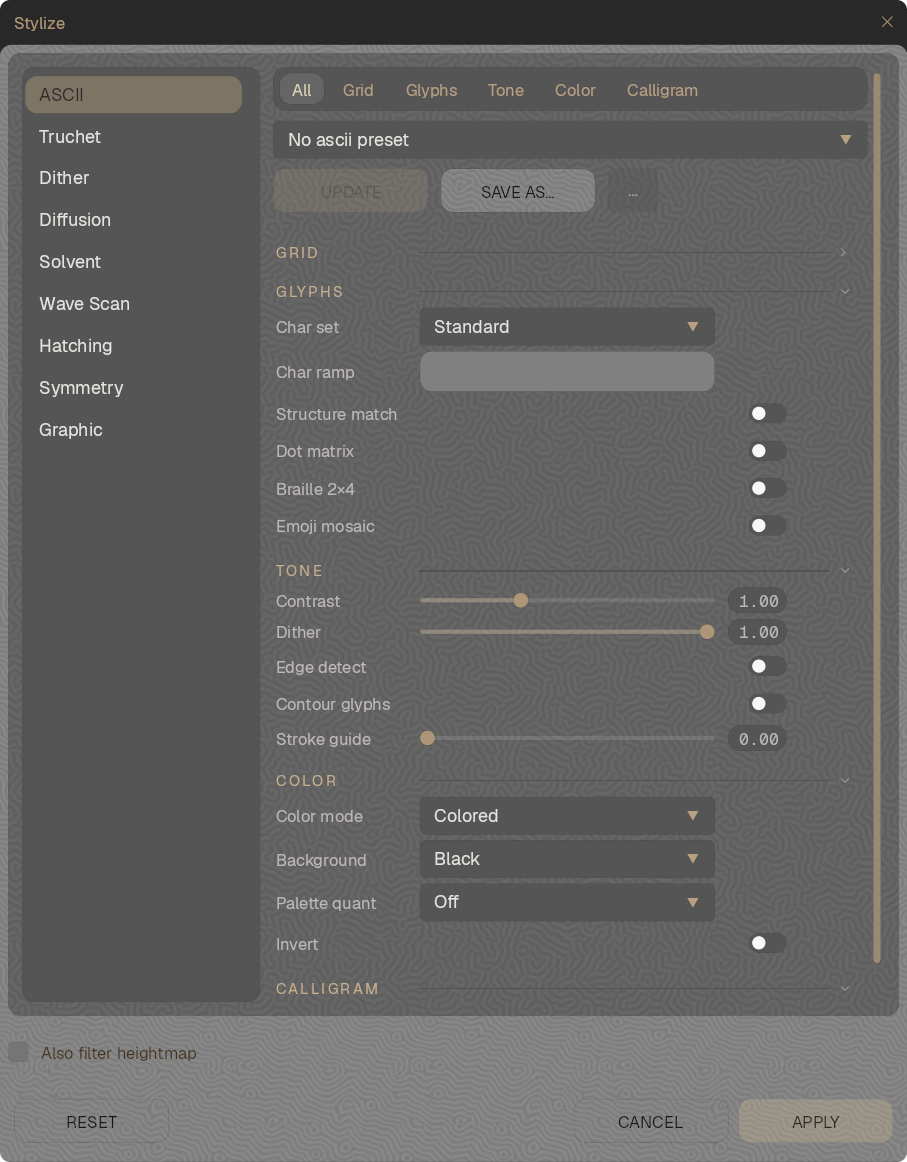Click the APPLY button

815,1122
